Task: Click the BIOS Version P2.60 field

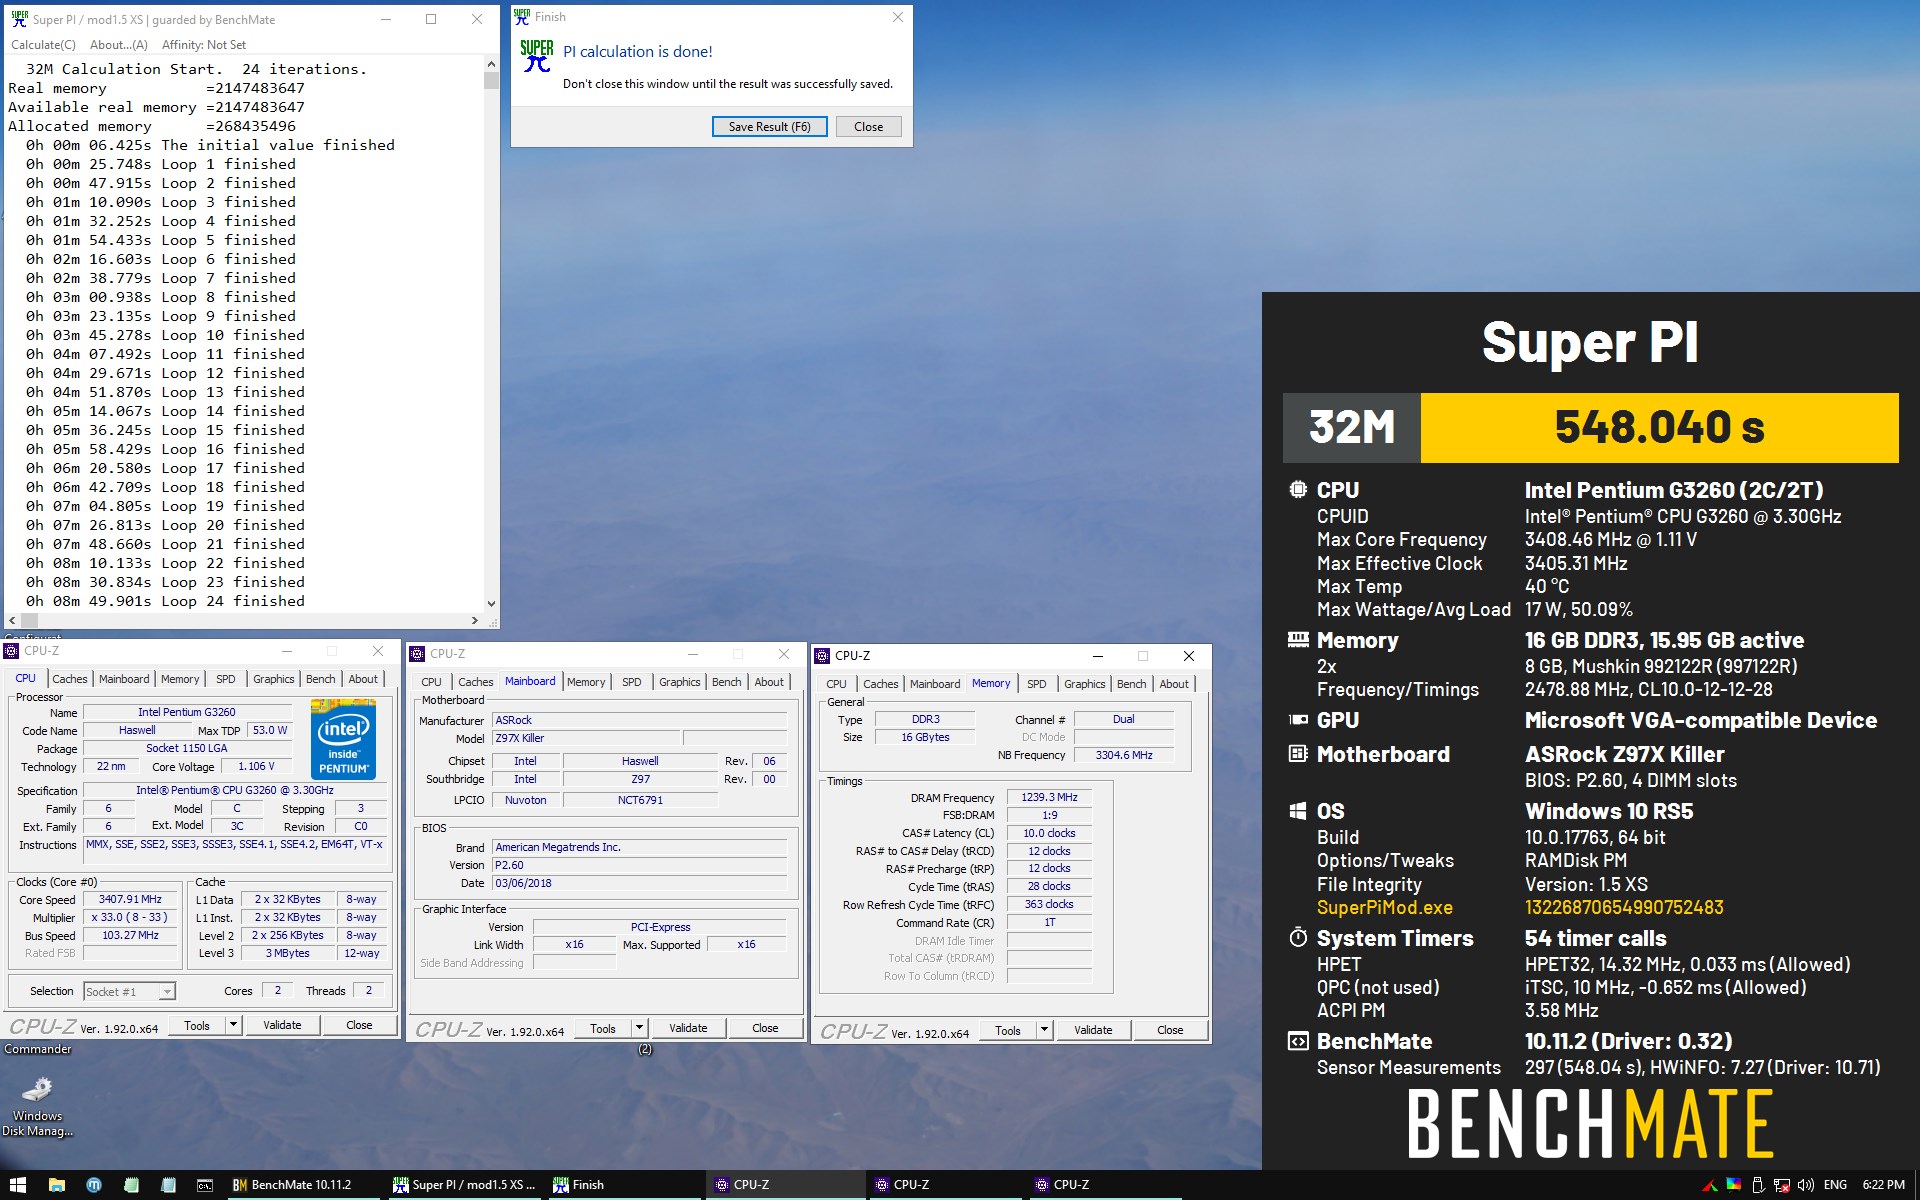Action: click(640, 866)
